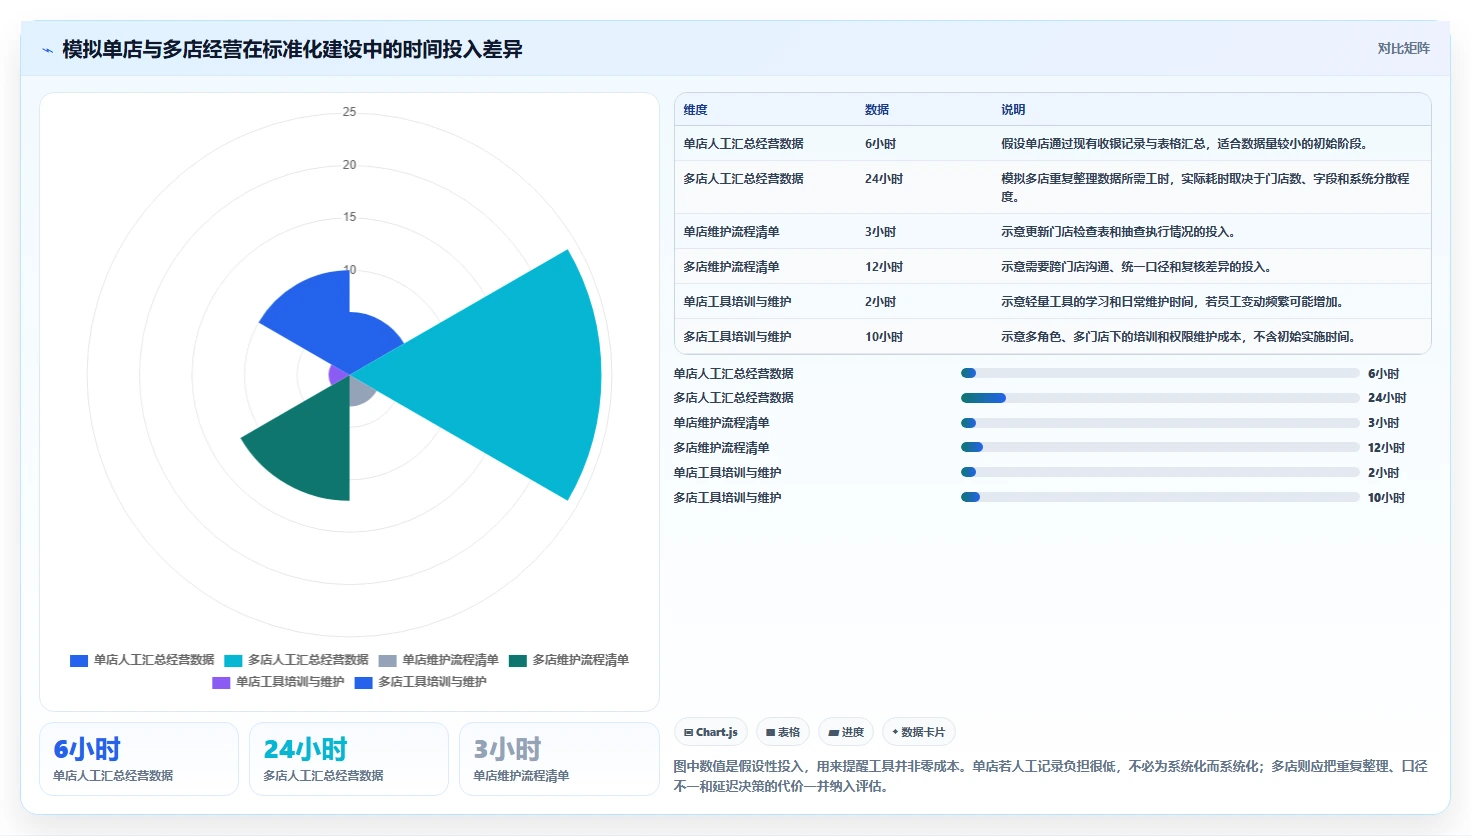Screen dimensions: 1471x836
Task: Click the 12小时 table value
Action: click(x=884, y=267)
